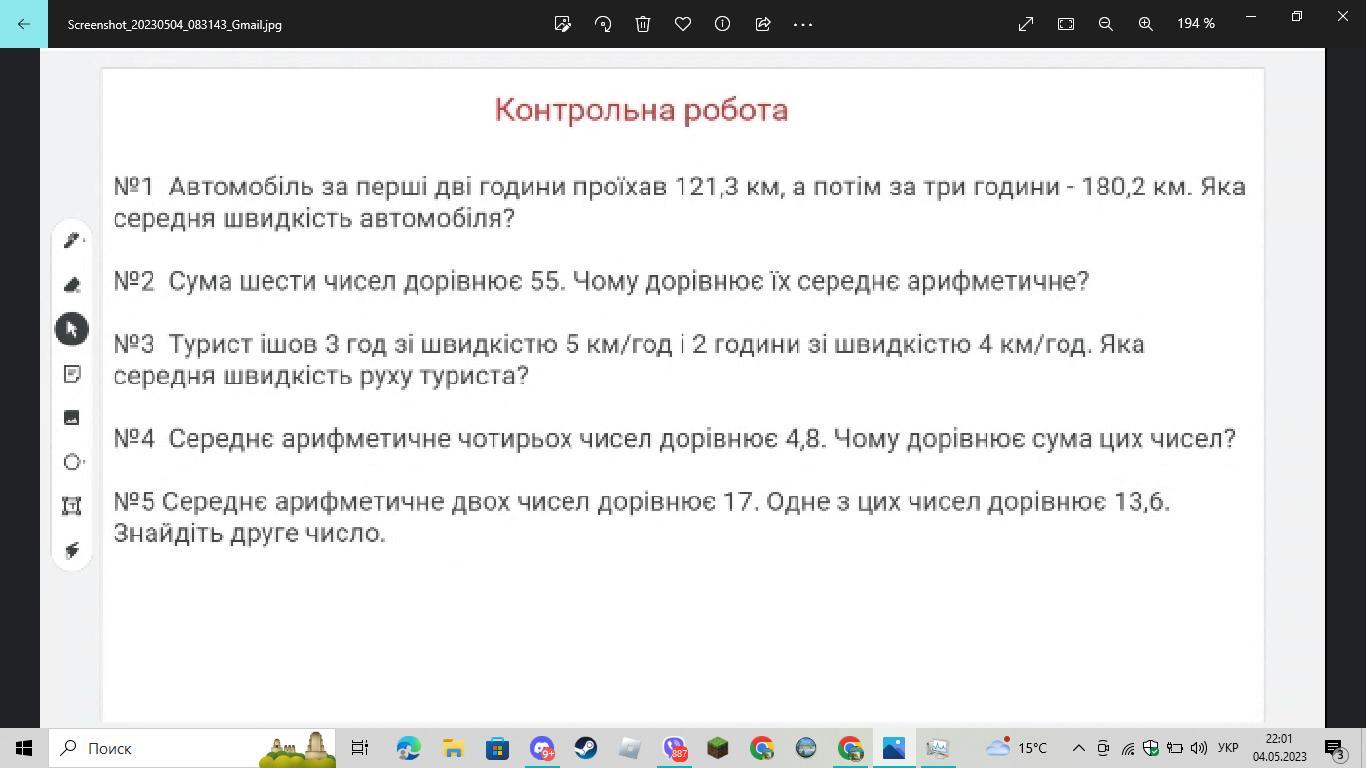
Task: Open the volume speaker control
Action: (1199, 748)
